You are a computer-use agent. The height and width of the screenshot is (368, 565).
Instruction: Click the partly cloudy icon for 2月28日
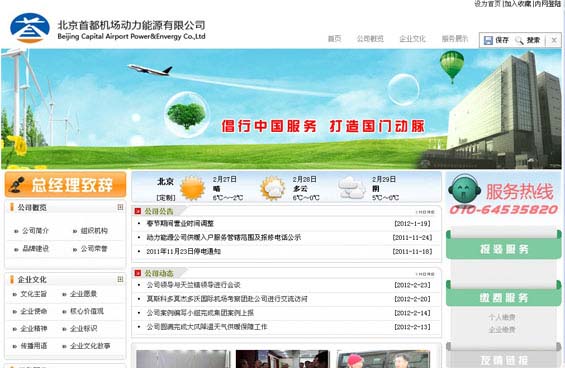[x=273, y=188]
